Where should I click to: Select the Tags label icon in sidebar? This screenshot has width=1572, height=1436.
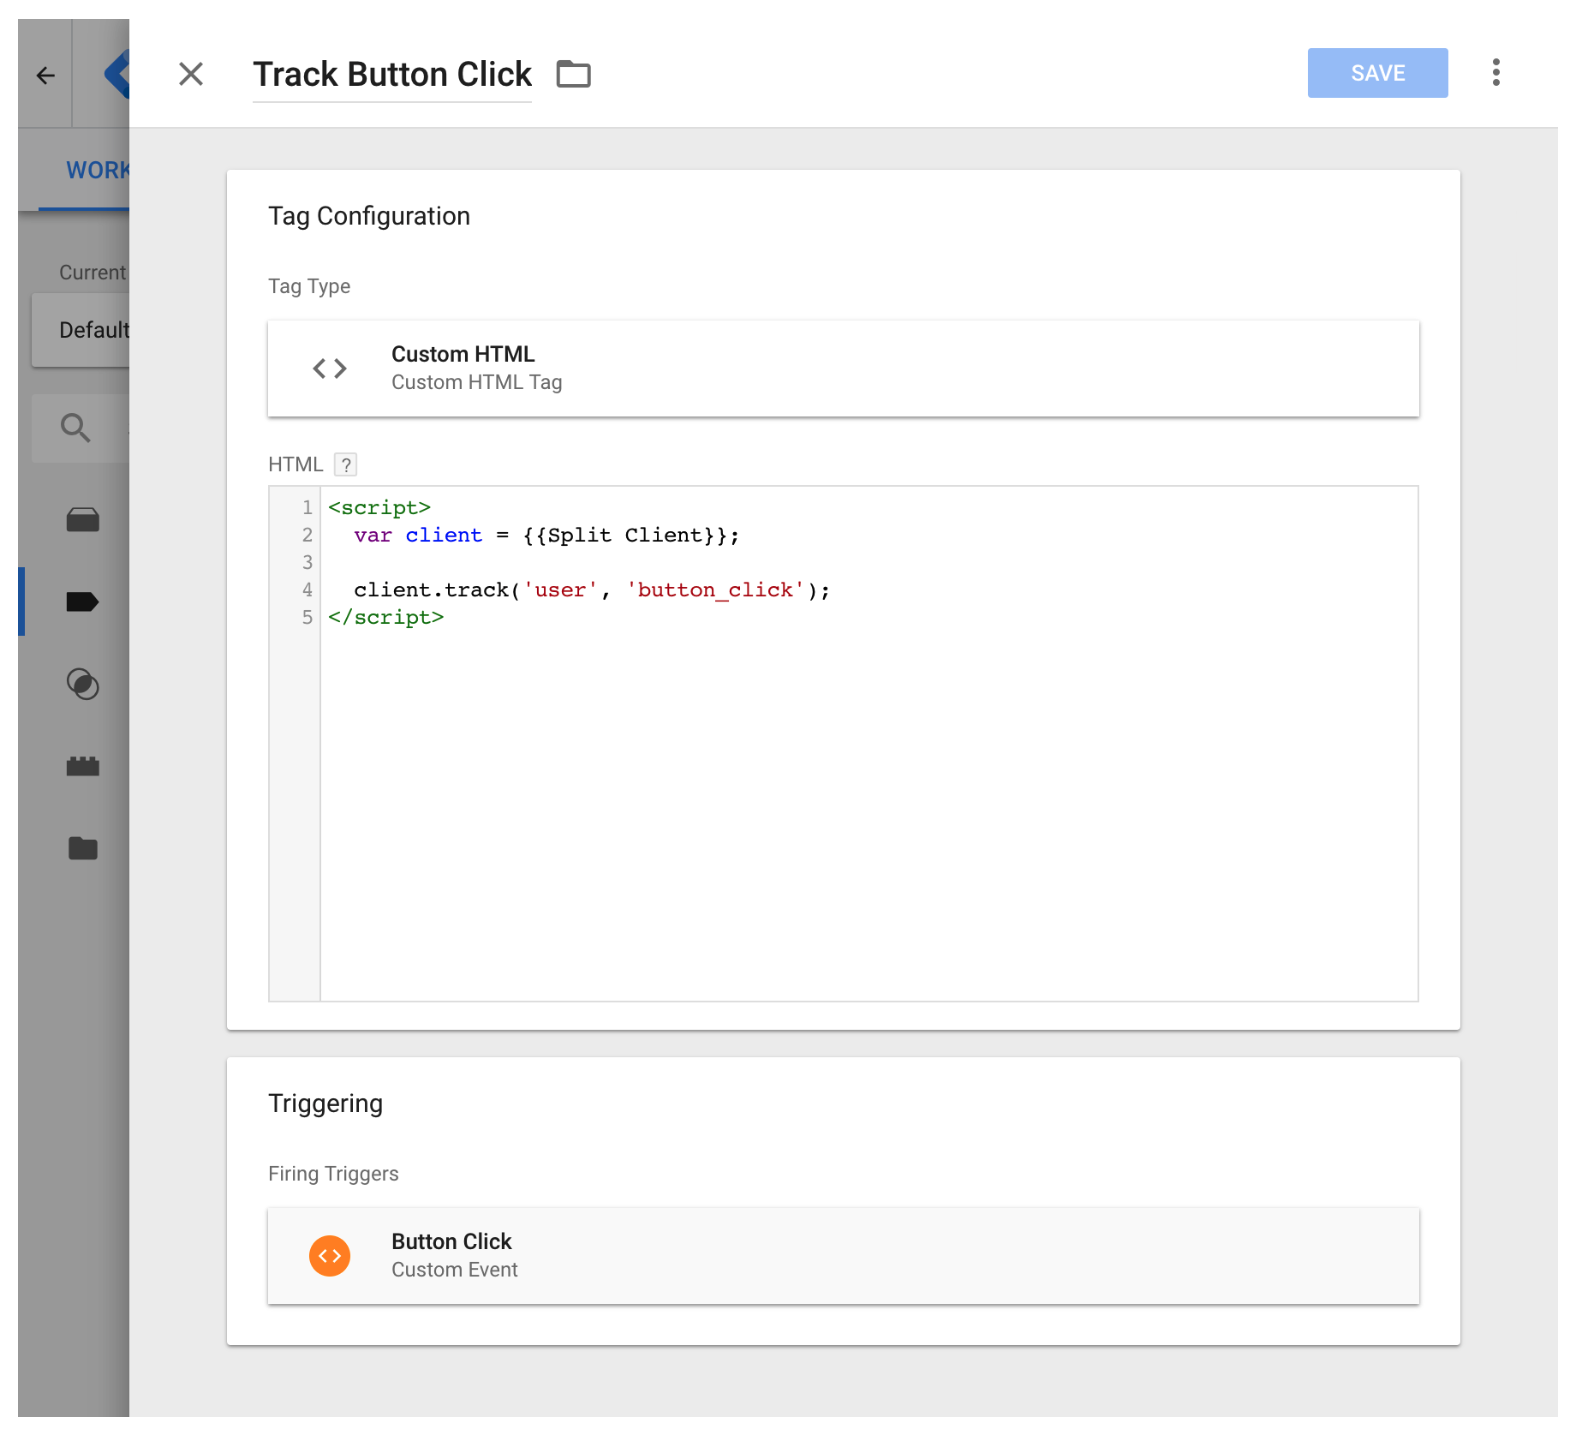(82, 602)
